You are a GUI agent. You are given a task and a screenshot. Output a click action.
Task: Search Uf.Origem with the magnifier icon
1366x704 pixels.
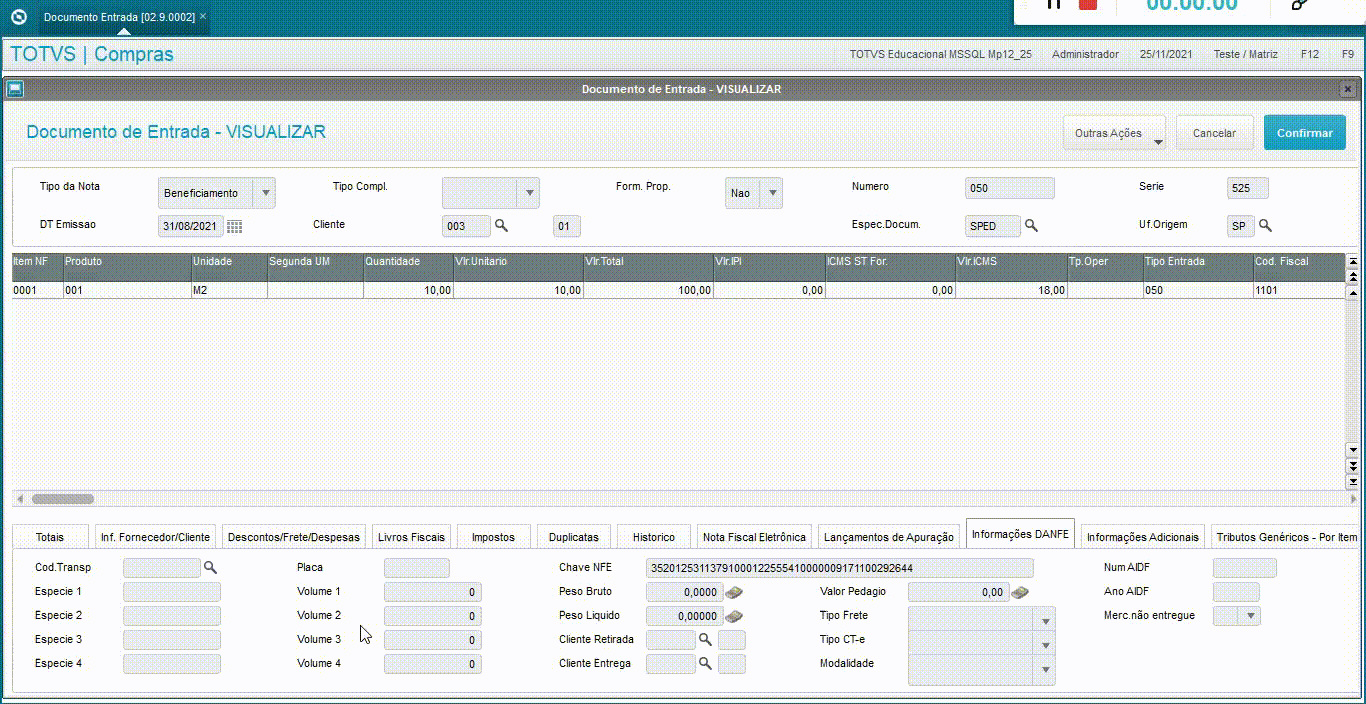tap(1265, 226)
